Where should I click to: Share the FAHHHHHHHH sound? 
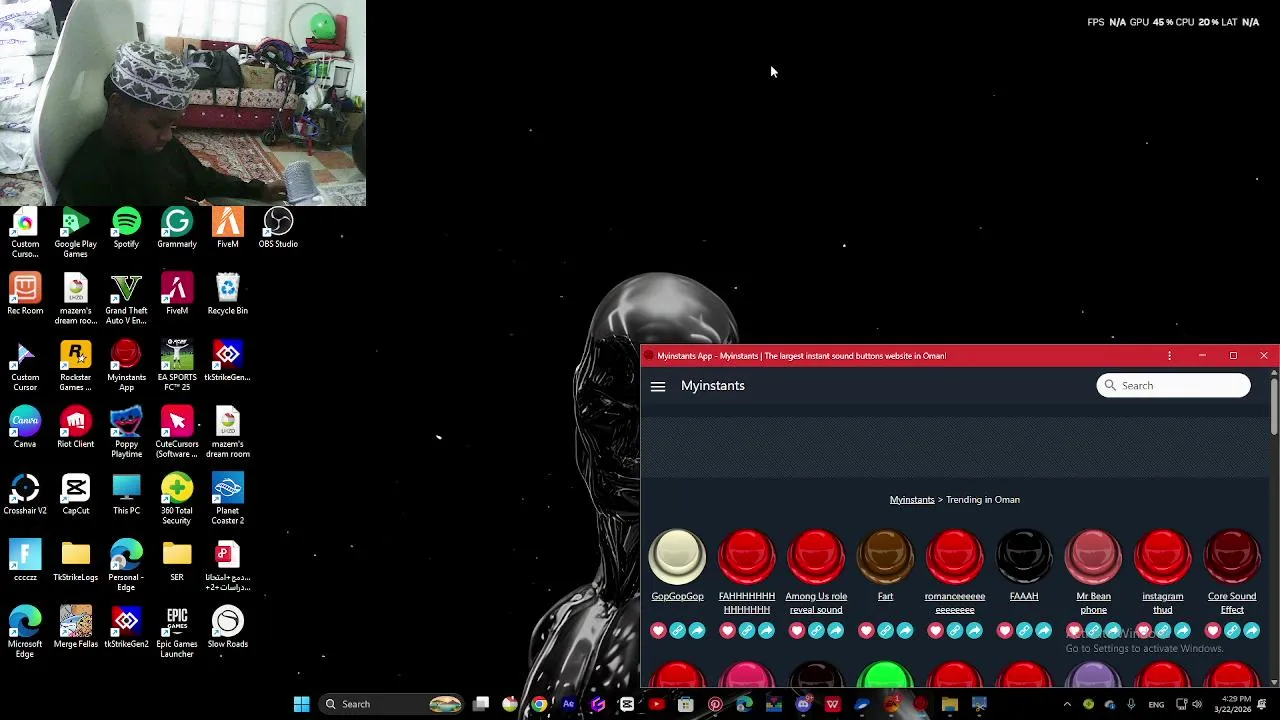click(x=767, y=630)
